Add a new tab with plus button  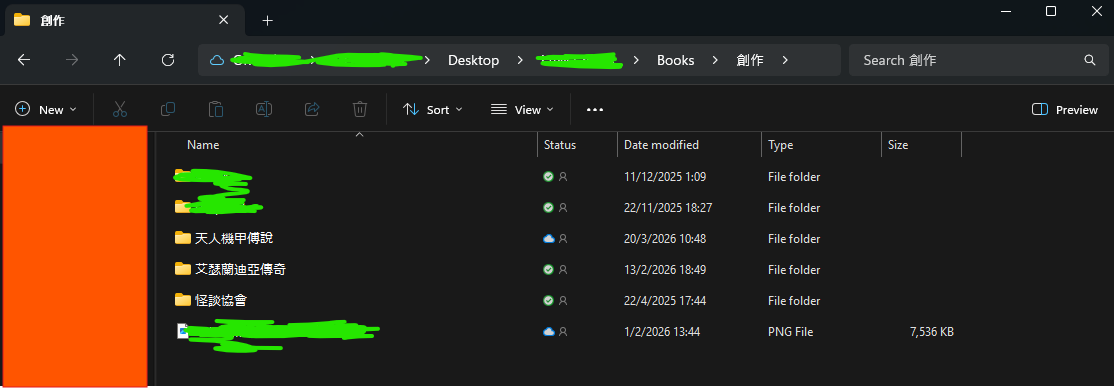267,21
